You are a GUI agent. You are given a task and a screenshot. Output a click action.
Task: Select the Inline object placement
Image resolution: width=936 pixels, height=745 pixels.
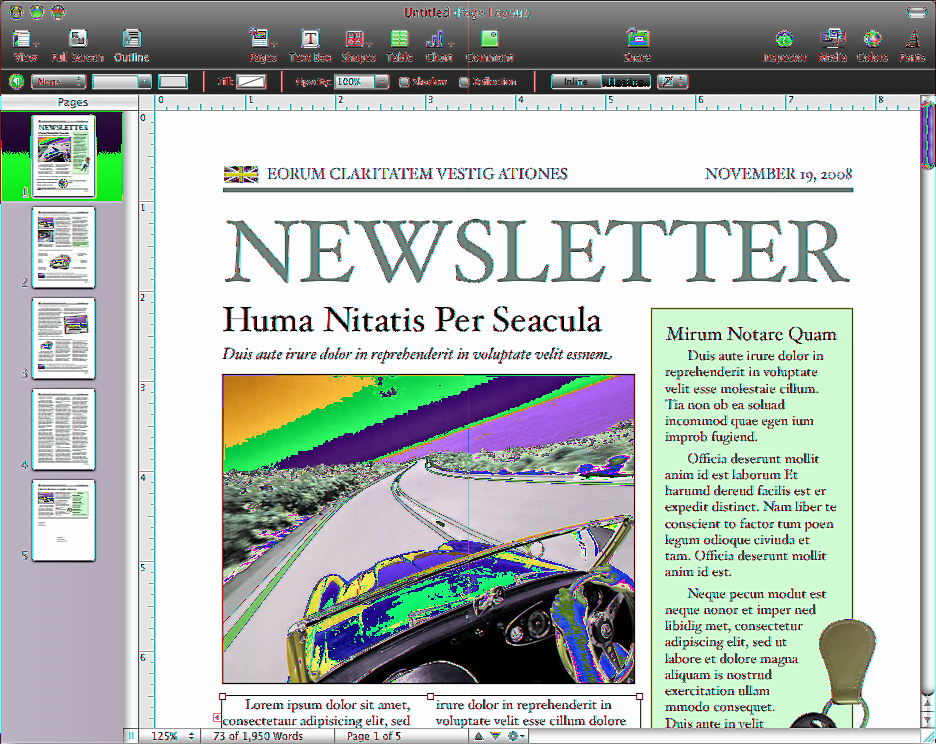click(x=575, y=82)
